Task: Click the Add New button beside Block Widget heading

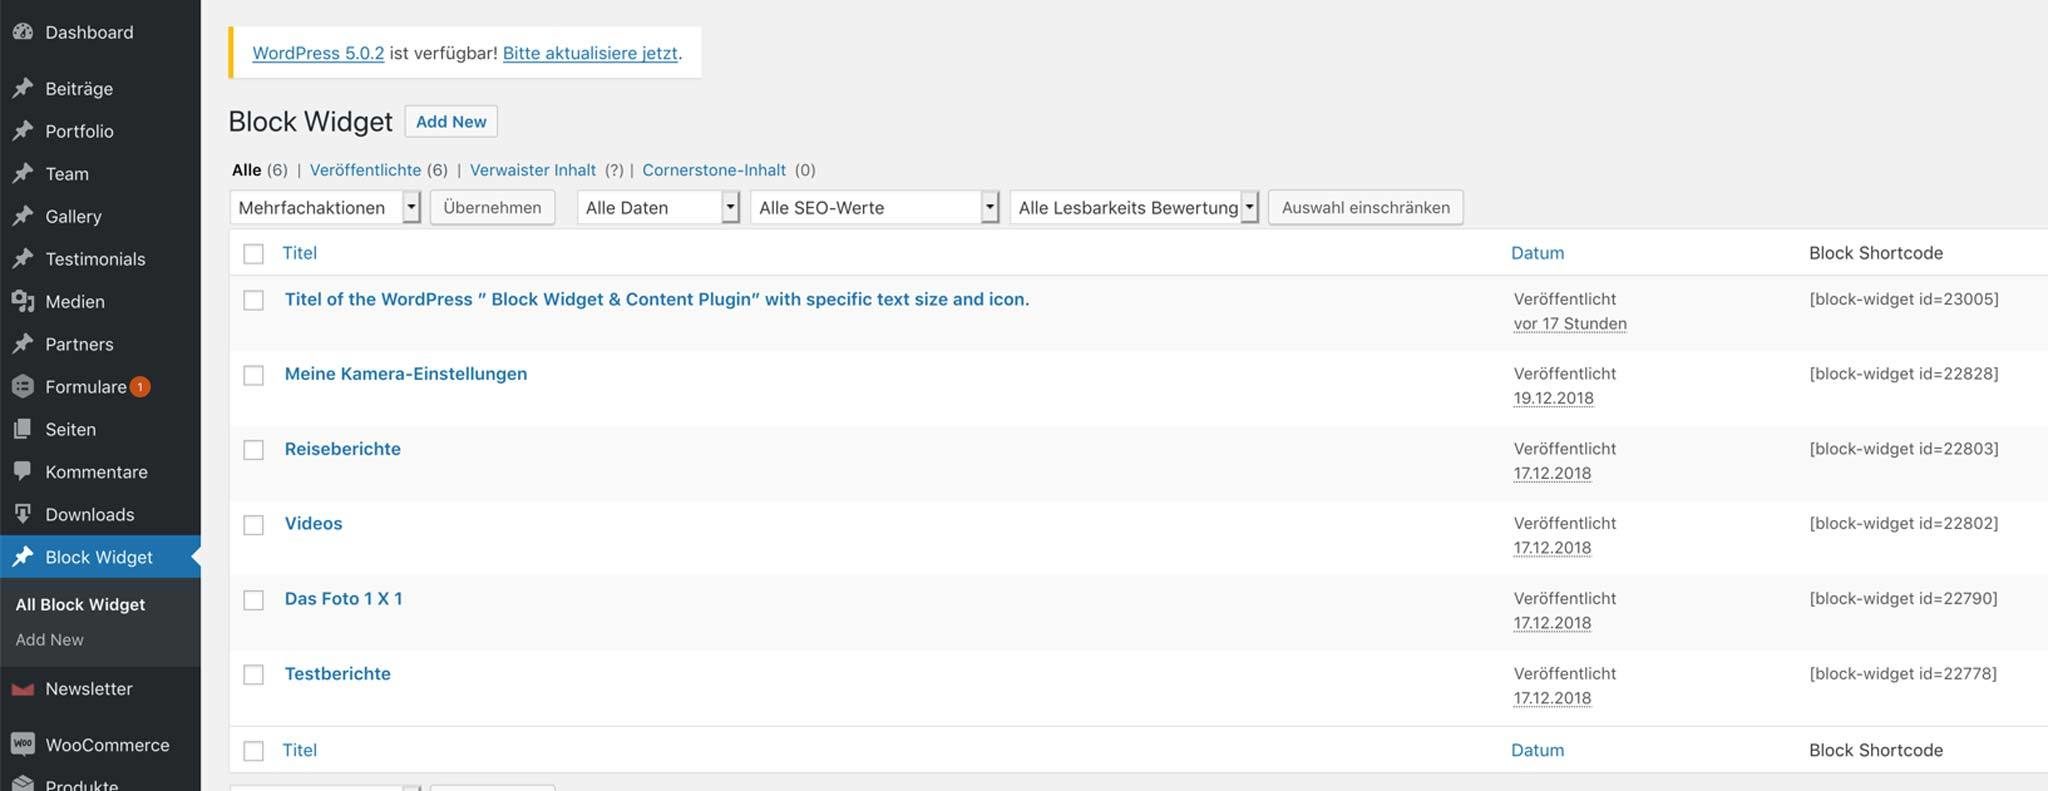Action: coord(451,121)
